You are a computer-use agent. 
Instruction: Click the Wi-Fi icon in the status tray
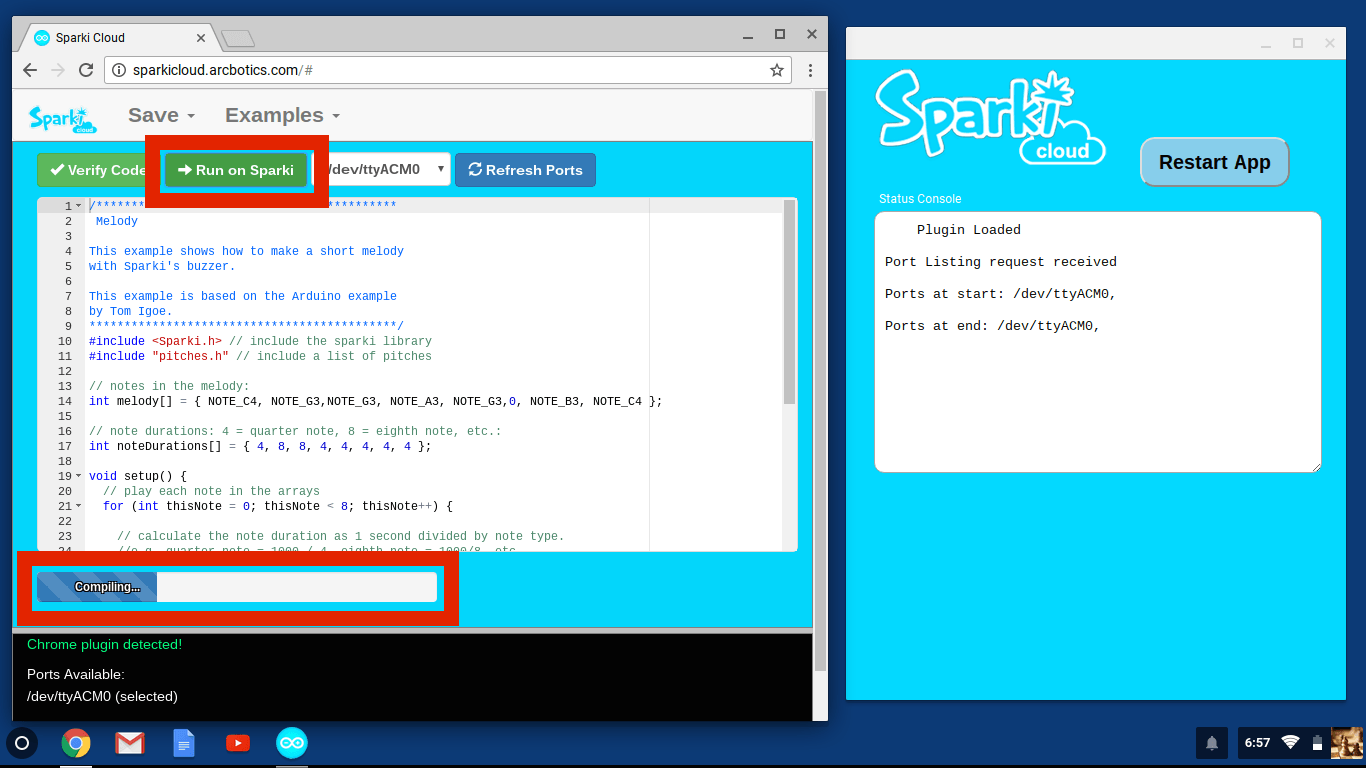[x=1290, y=742]
